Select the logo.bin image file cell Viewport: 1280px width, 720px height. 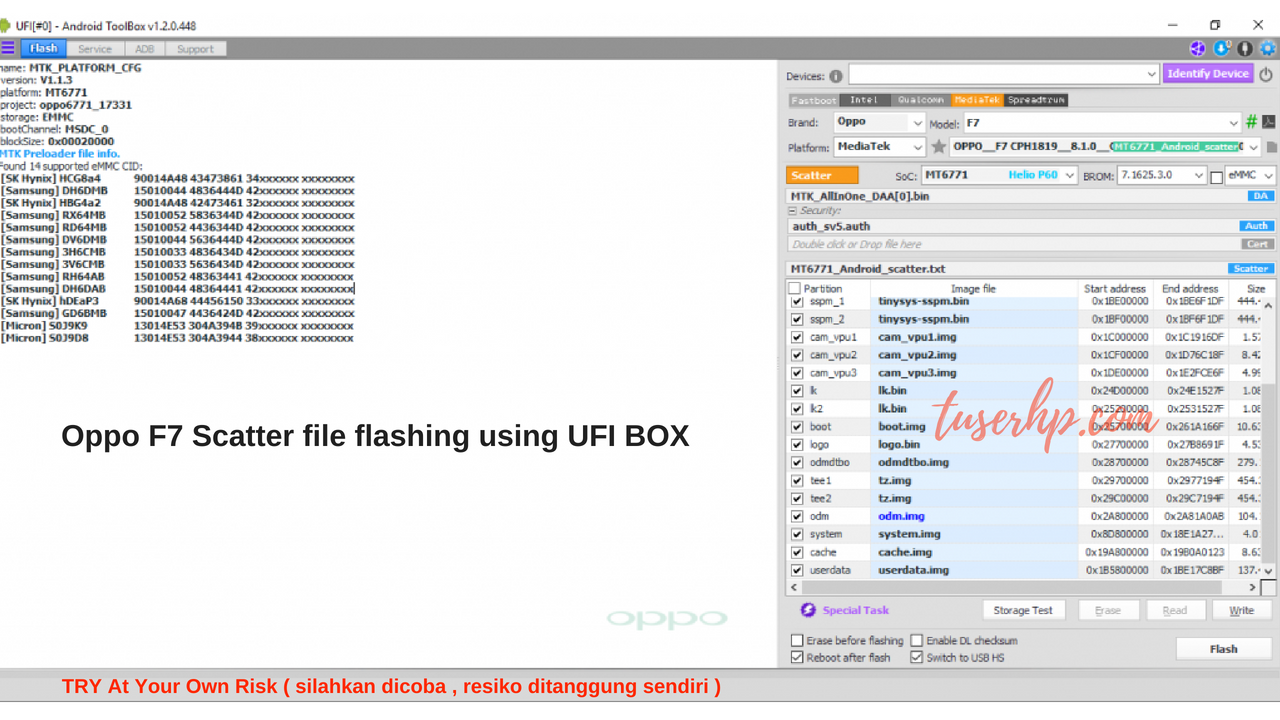(x=974, y=444)
